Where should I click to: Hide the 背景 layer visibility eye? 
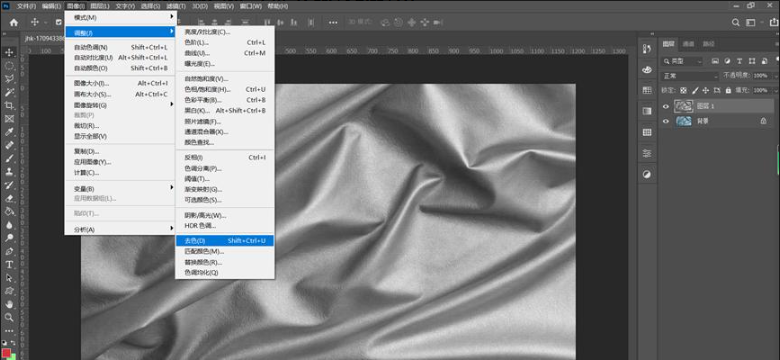point(666,121)
